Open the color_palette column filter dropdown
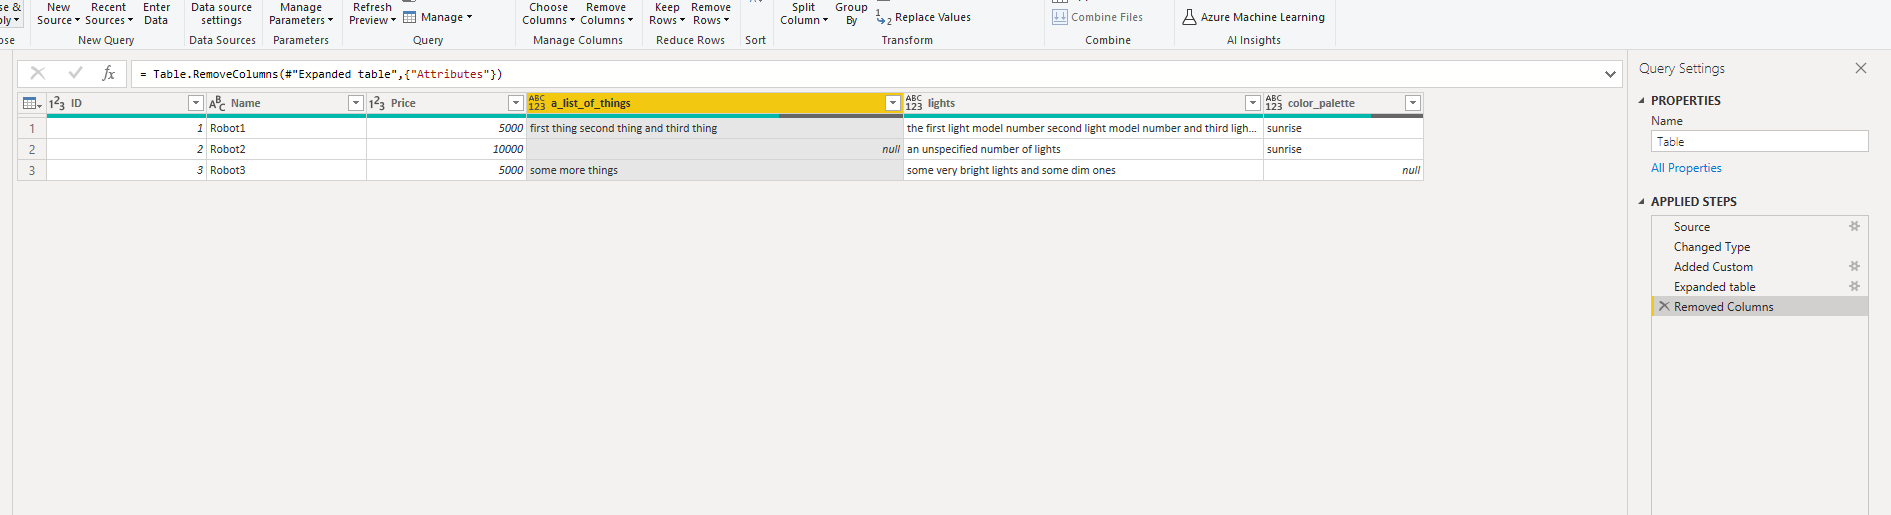The width and height of the screenshot is (1891, 515). tap(1413, 103)
